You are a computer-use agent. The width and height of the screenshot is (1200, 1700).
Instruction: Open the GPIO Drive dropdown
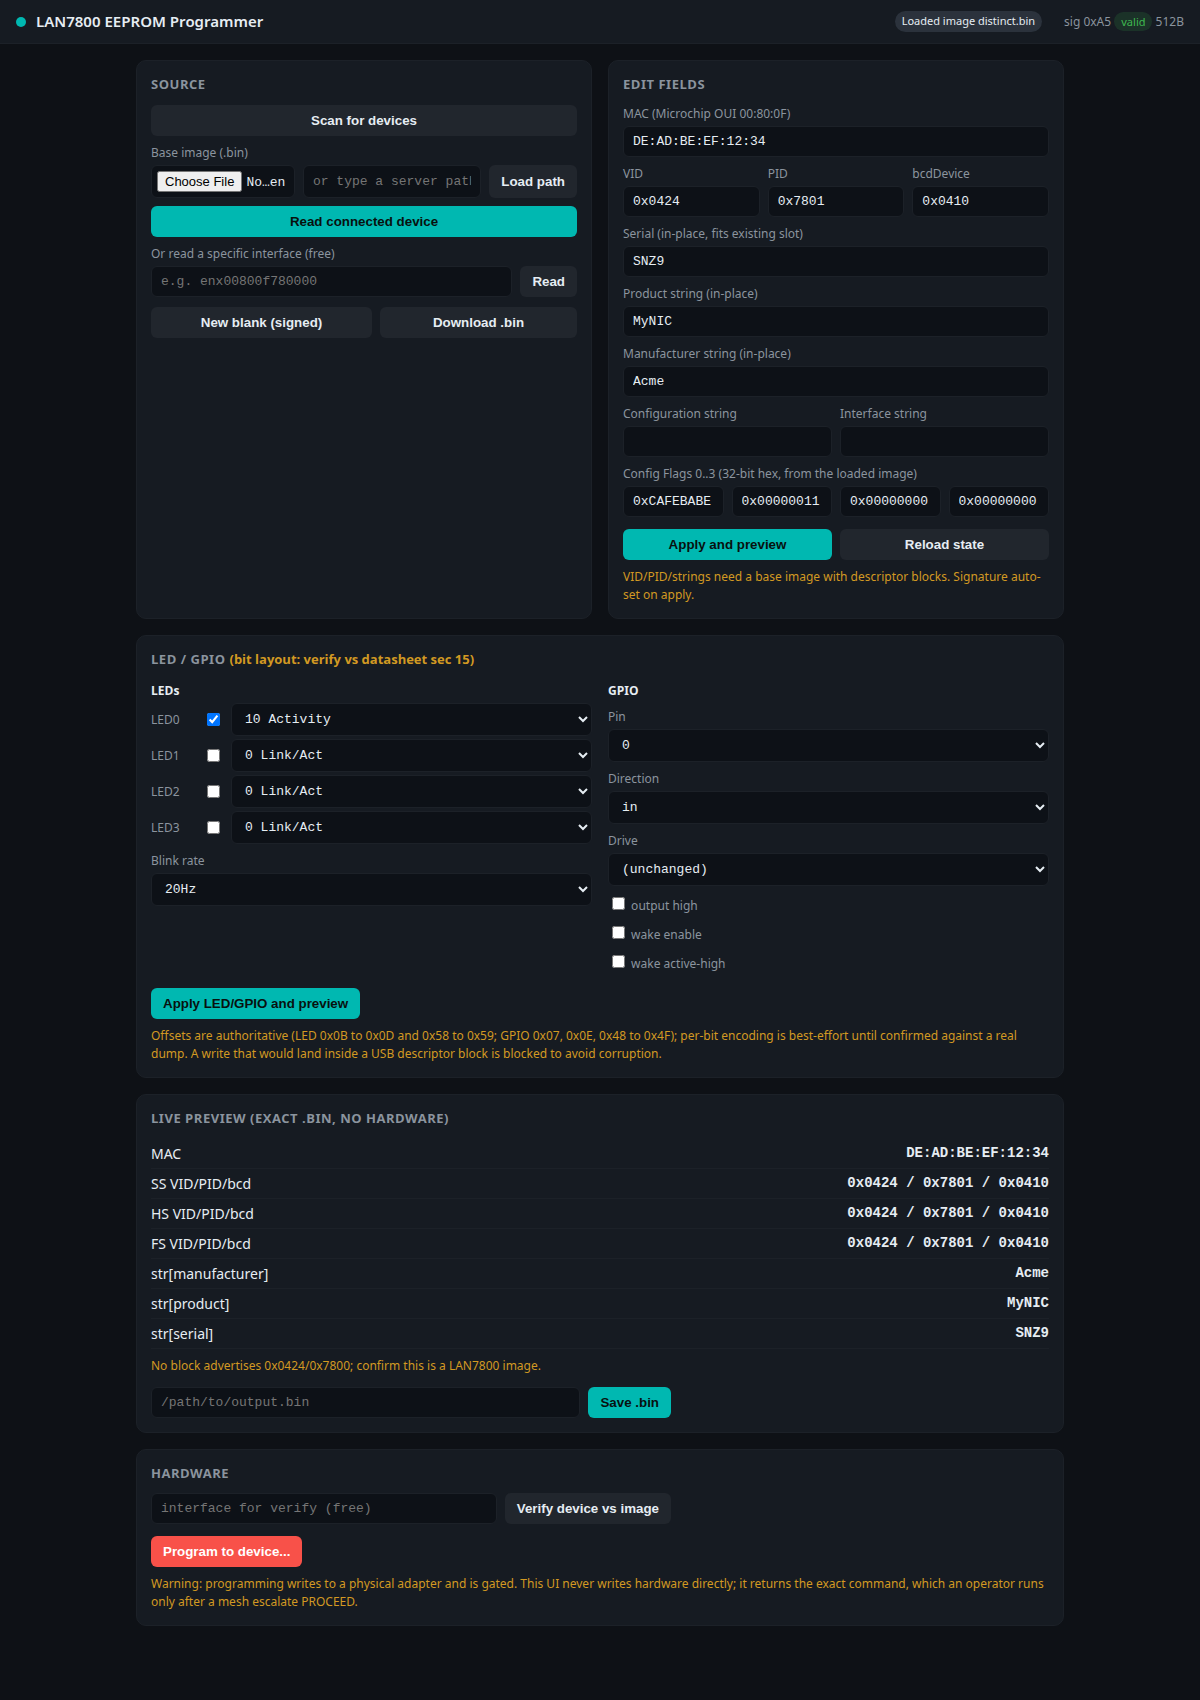click(828, 869)
